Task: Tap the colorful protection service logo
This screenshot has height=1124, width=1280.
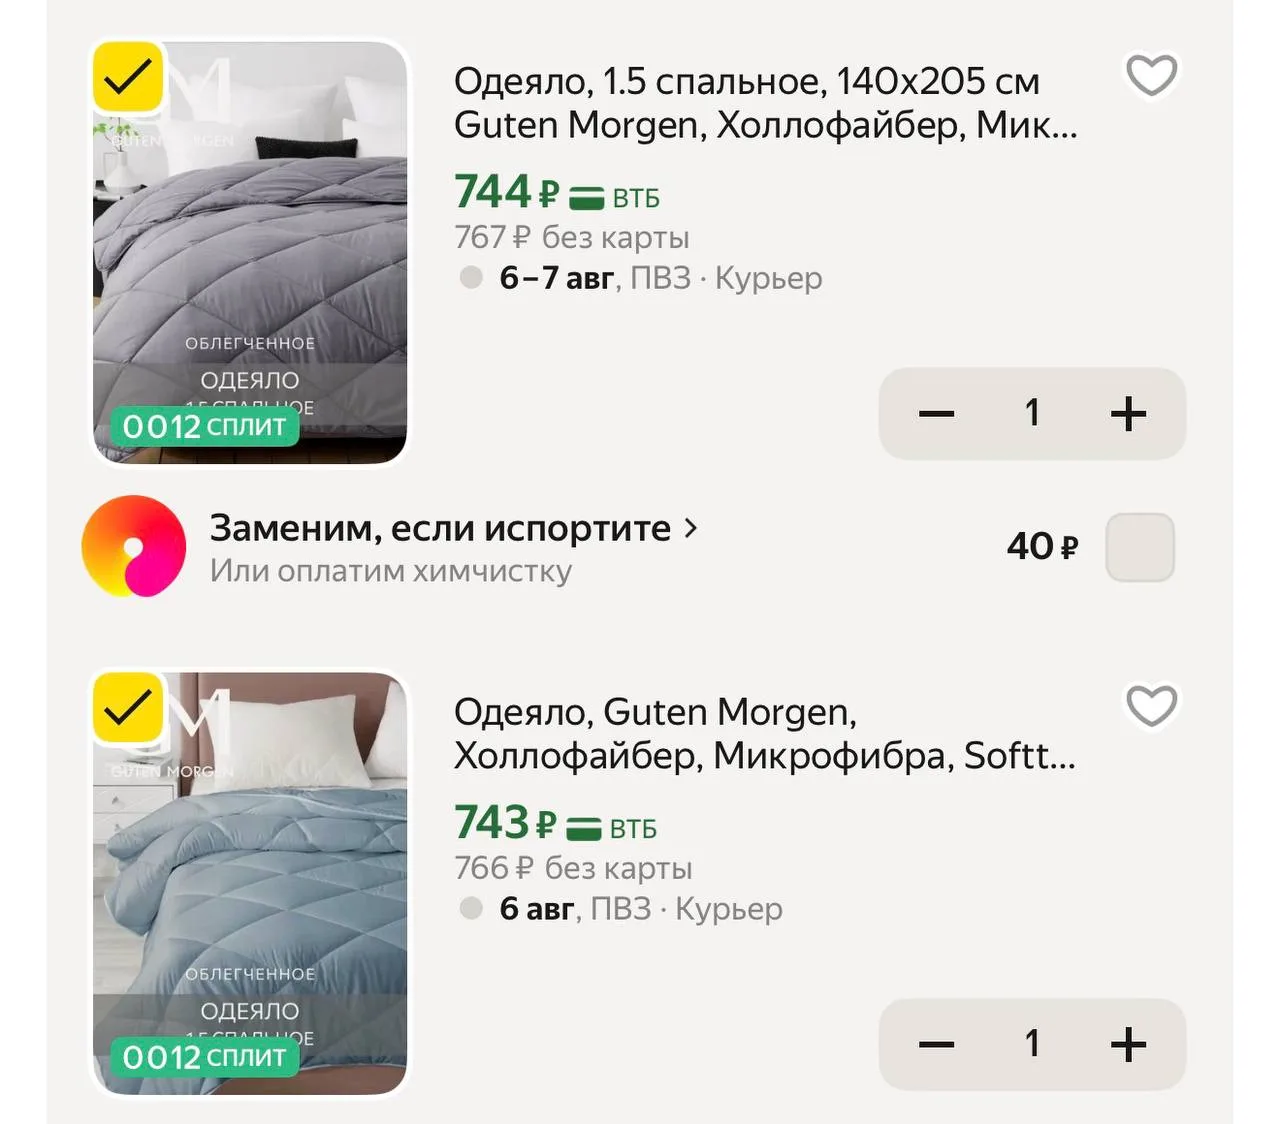Action: tap(134, 546)
